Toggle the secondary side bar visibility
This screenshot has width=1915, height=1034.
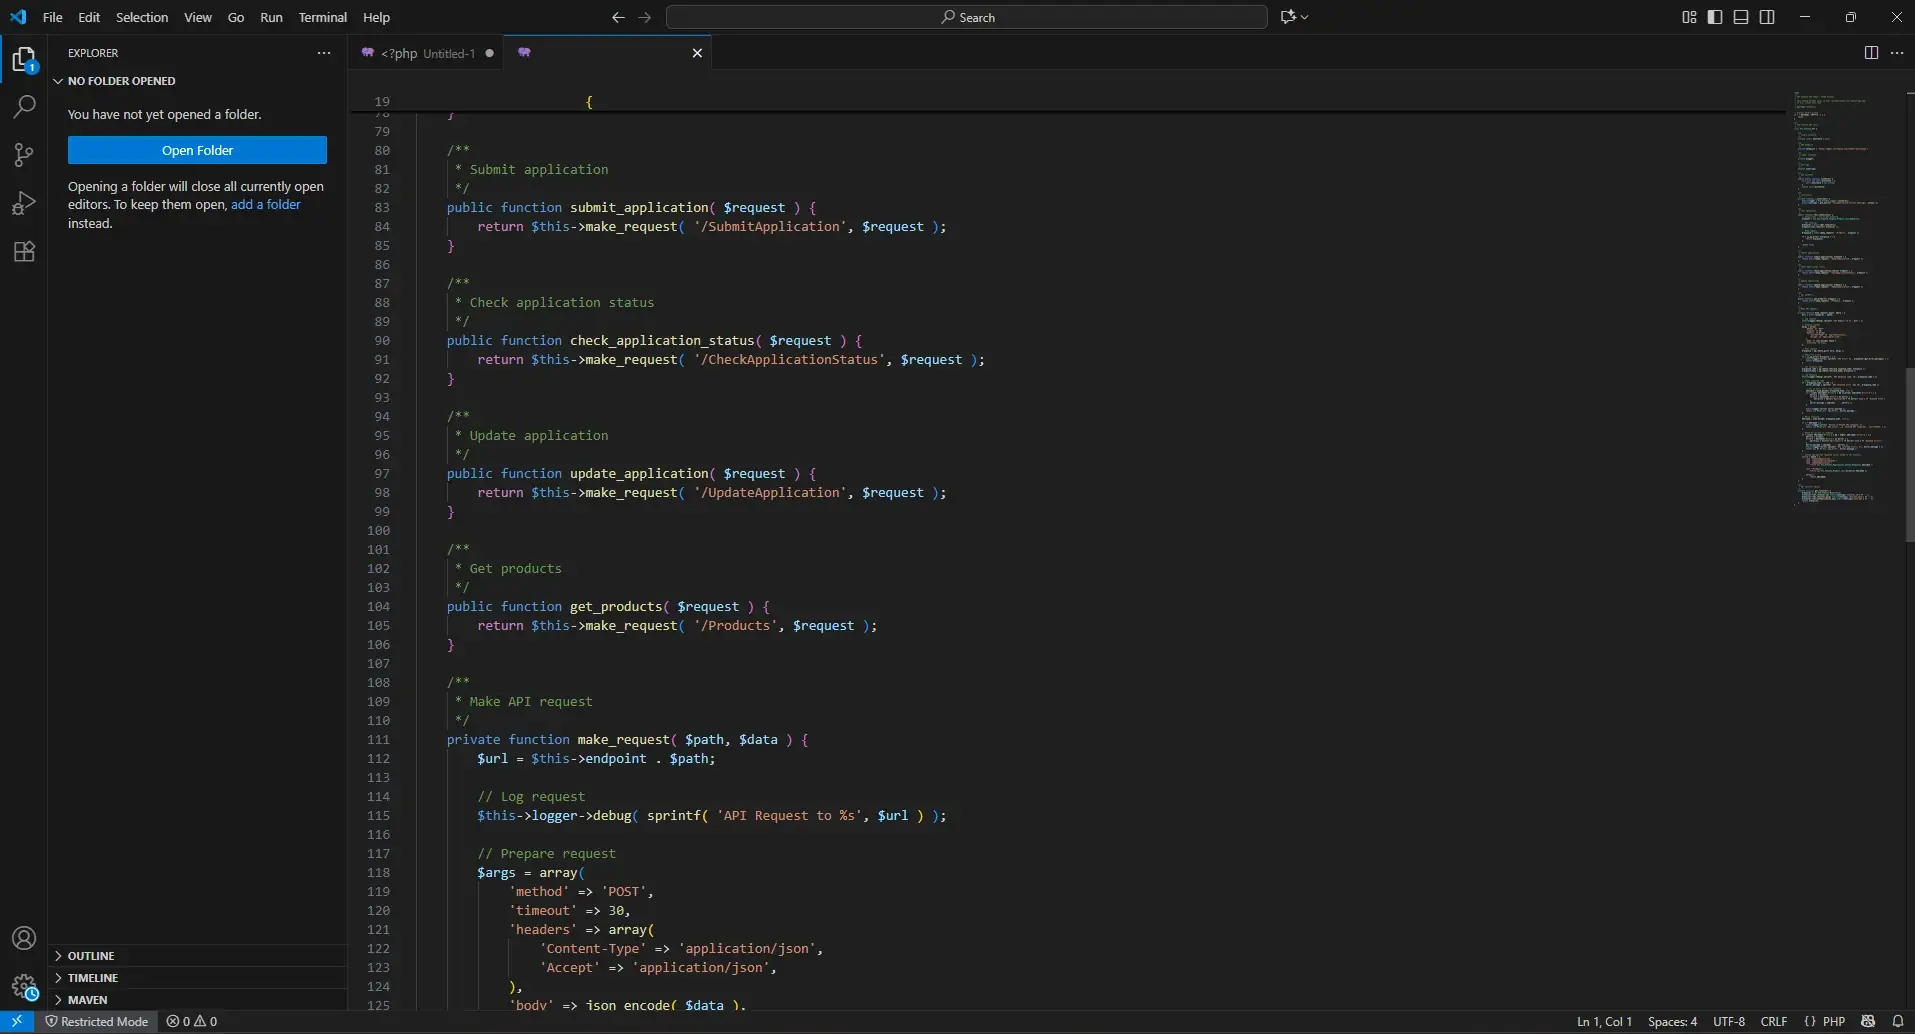[1767, 17]
